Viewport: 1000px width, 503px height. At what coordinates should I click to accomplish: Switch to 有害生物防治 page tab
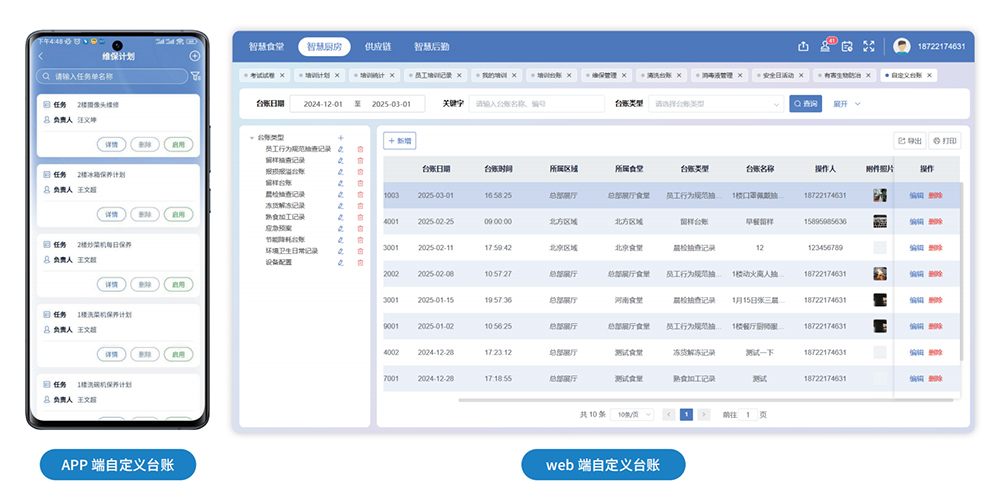(x=842, y=75)
